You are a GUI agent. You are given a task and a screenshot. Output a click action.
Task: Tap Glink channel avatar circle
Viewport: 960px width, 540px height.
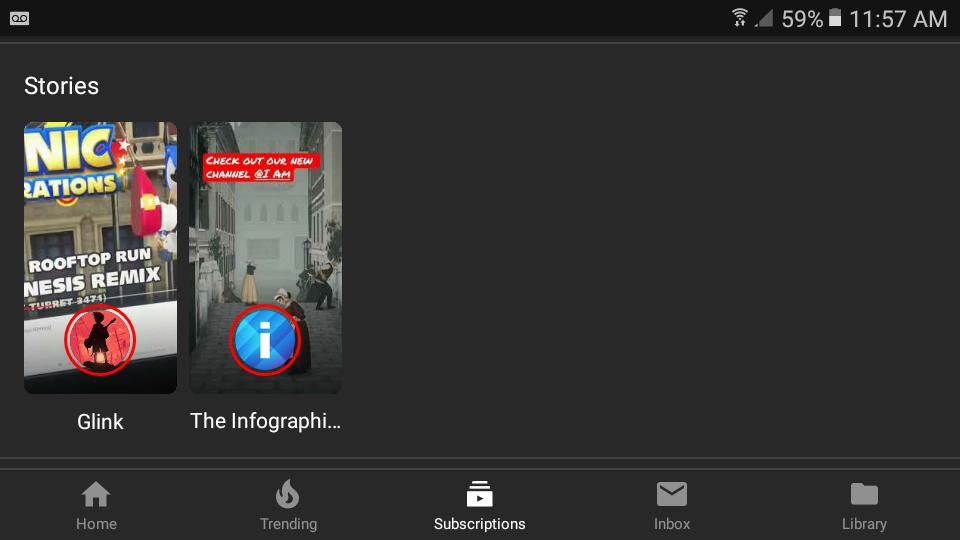(100, 340)
